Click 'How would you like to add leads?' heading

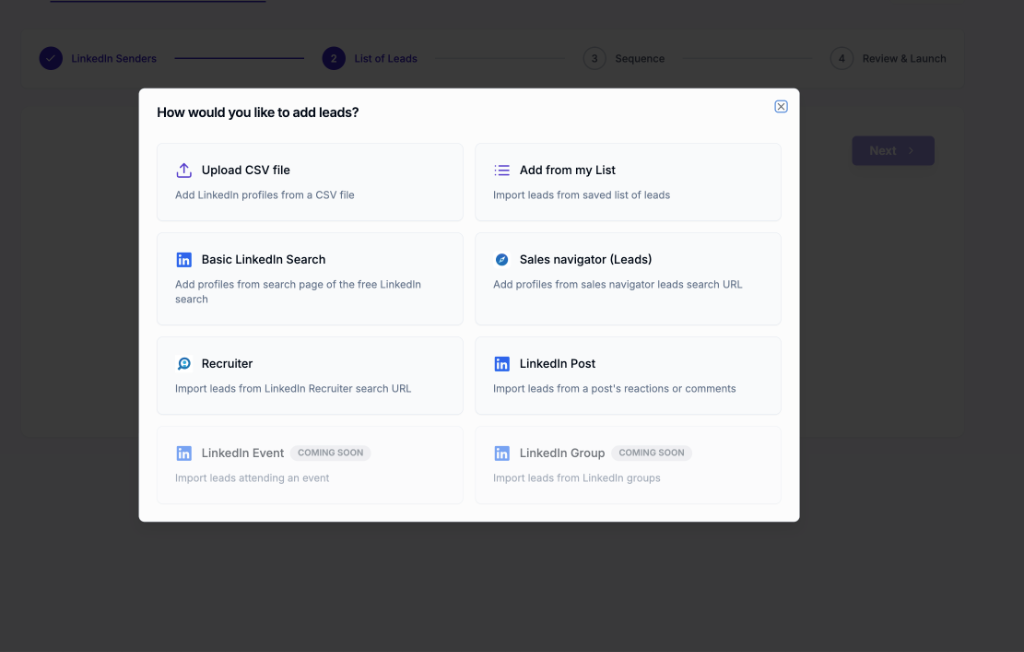point(257,112)
